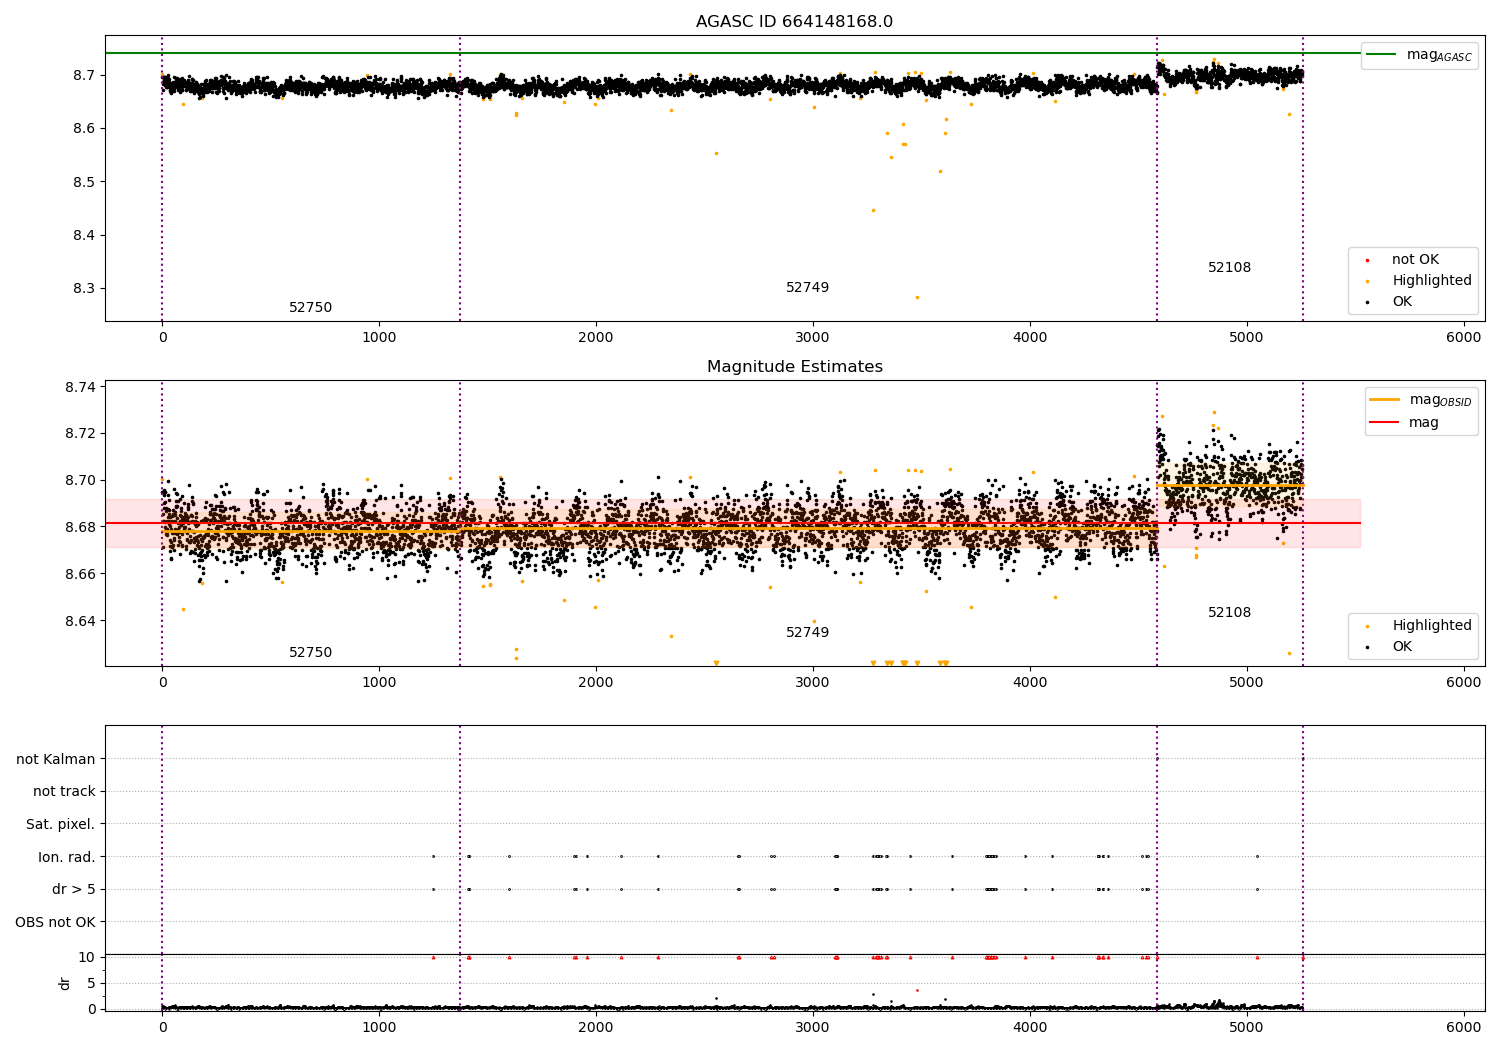Click y-axis tick 8.5 in top plot
The width and height of the screenshot is (1500, 1050).
tap(84, 182)
